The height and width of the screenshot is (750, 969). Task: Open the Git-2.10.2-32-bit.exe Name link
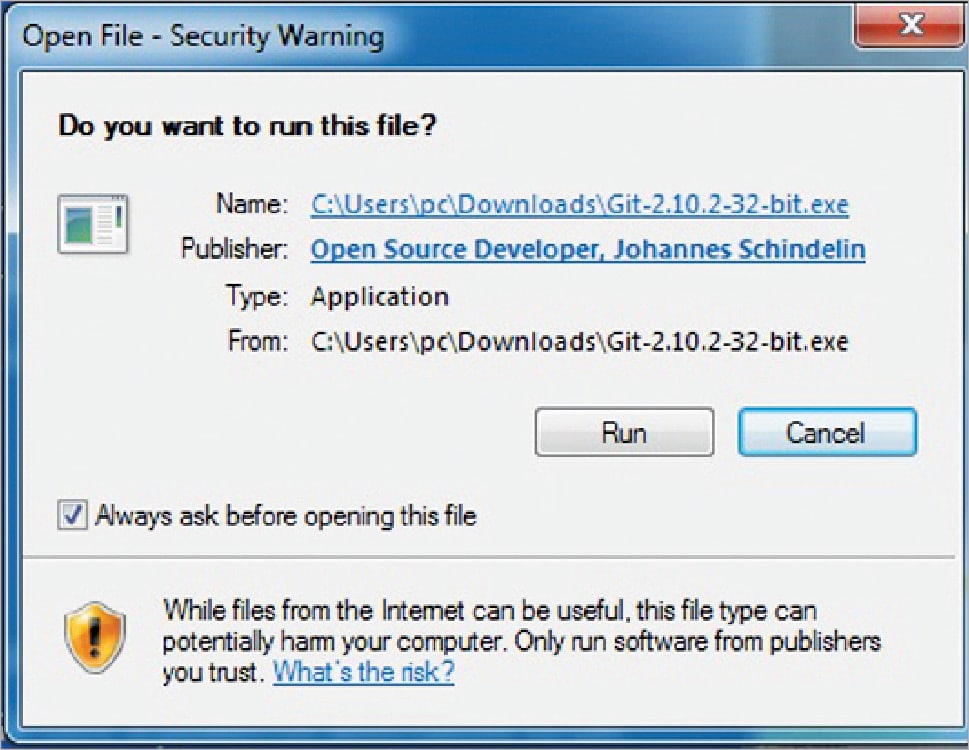coord(579,205)
